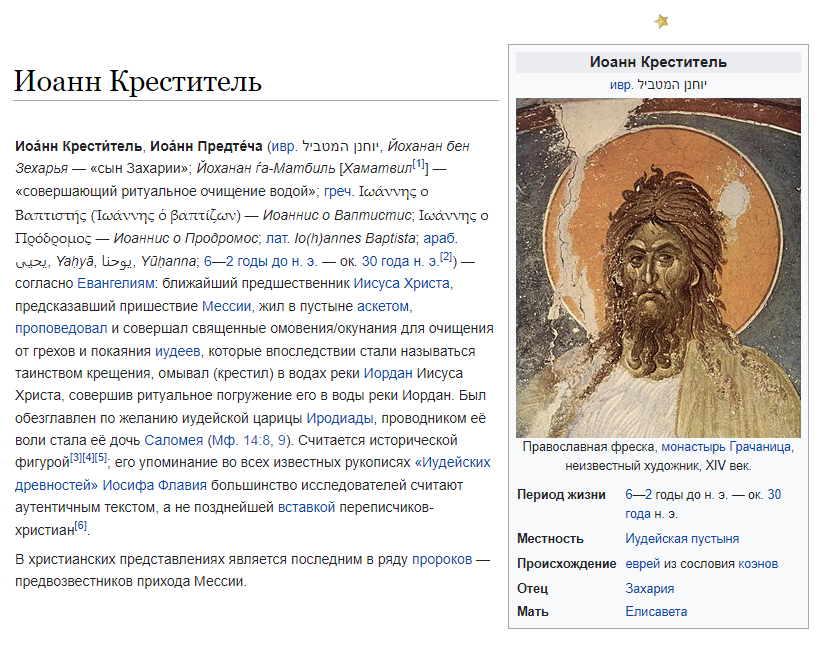The width and height of the screenshot is (820, 647).
Task: Open the «Евангелиям» link
Action: (116, 283)
